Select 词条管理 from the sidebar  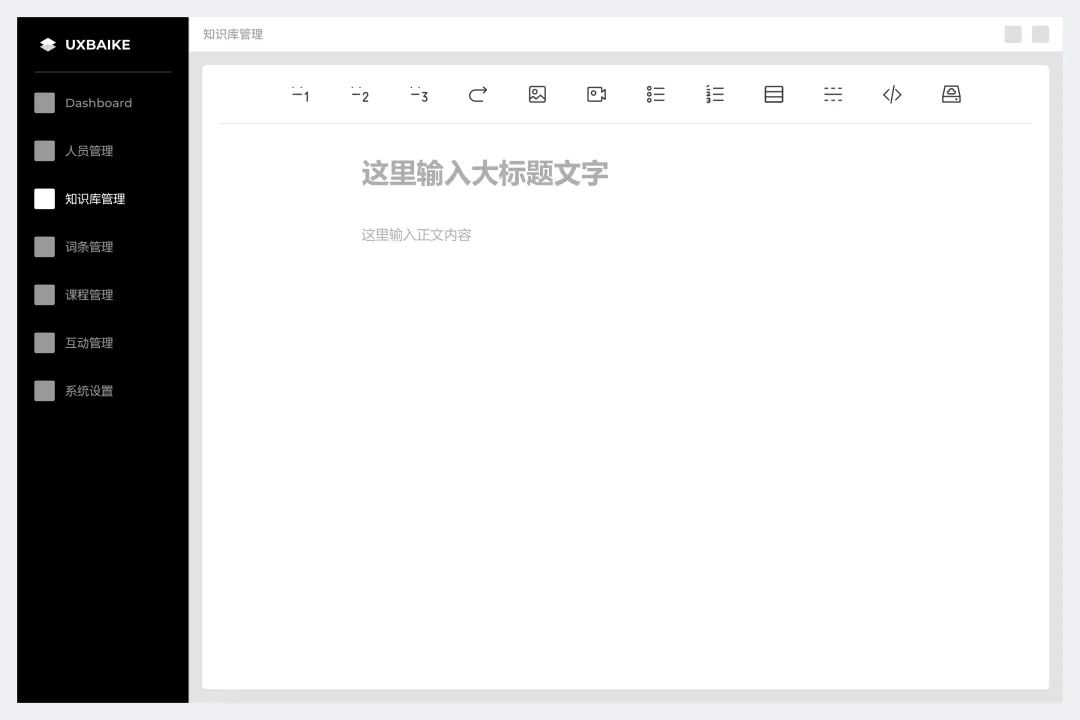coord(90,247)
